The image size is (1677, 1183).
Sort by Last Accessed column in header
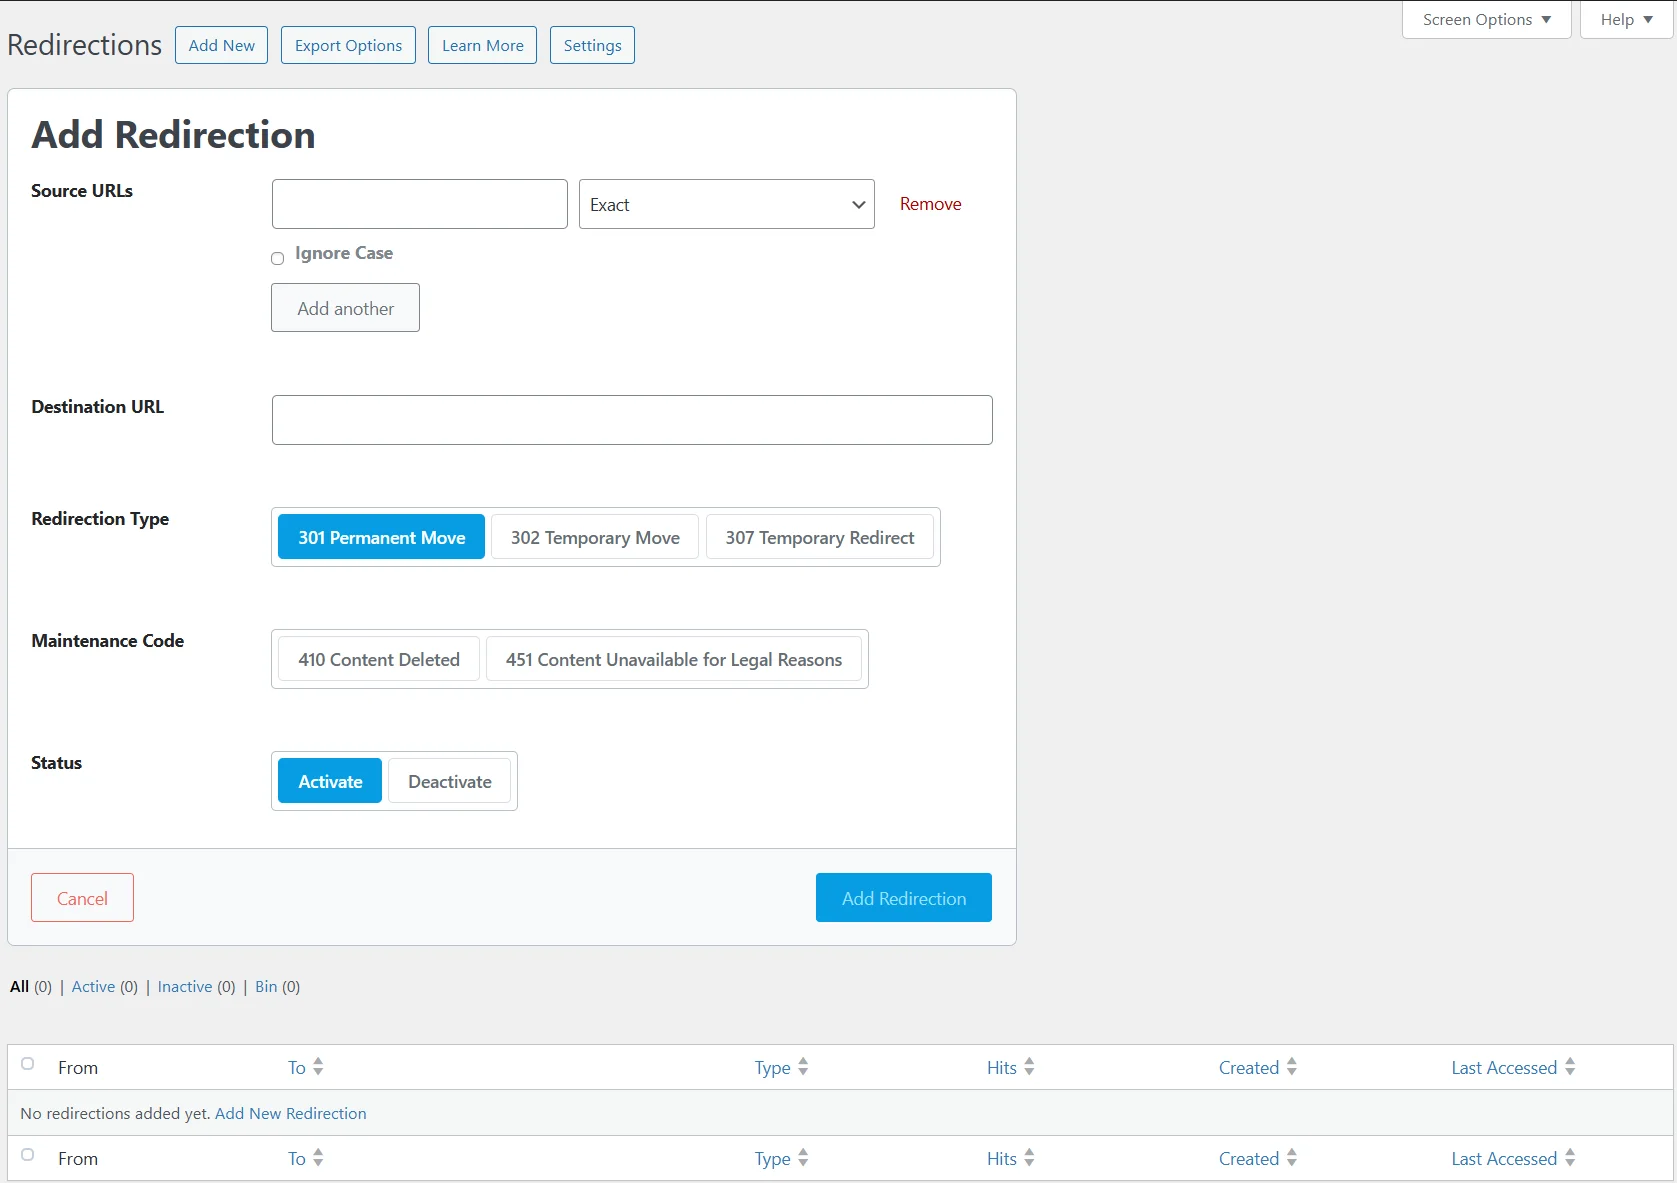[x=1514, y=1067]
